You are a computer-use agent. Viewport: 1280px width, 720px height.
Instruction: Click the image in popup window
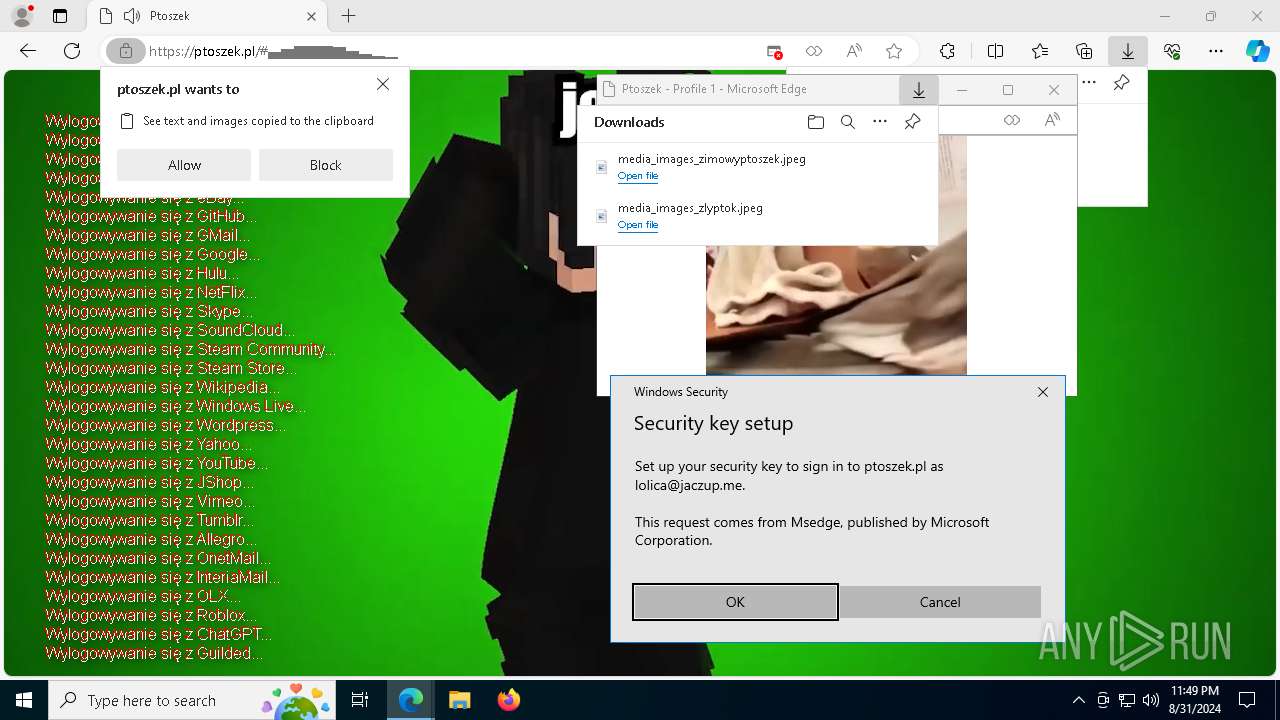836,308
